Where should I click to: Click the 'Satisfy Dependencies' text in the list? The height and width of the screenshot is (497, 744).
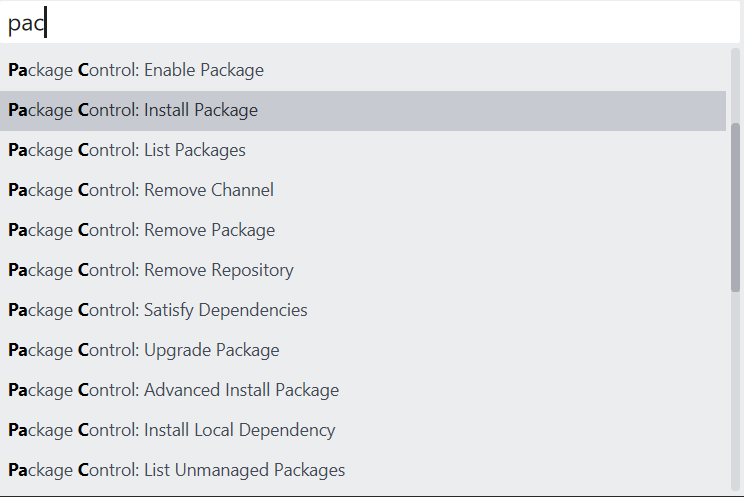[226, 311]
